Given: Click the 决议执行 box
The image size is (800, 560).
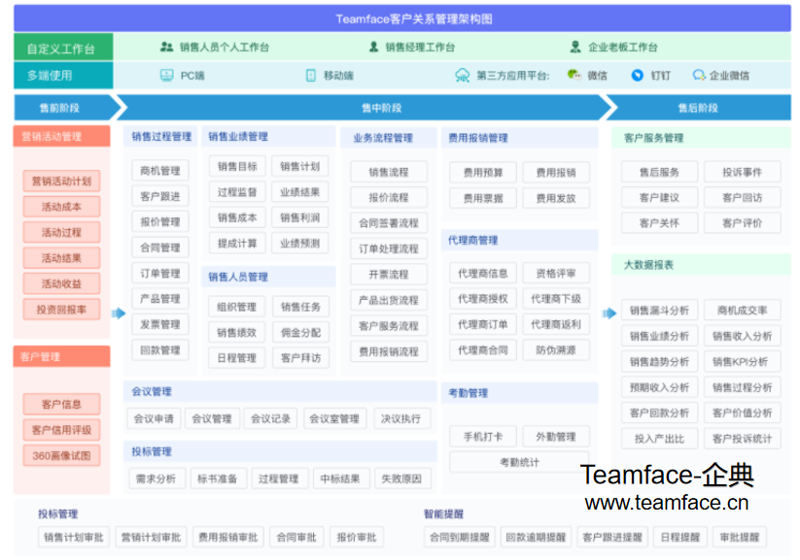Looking at the screenshot, I should coord(402,419).
